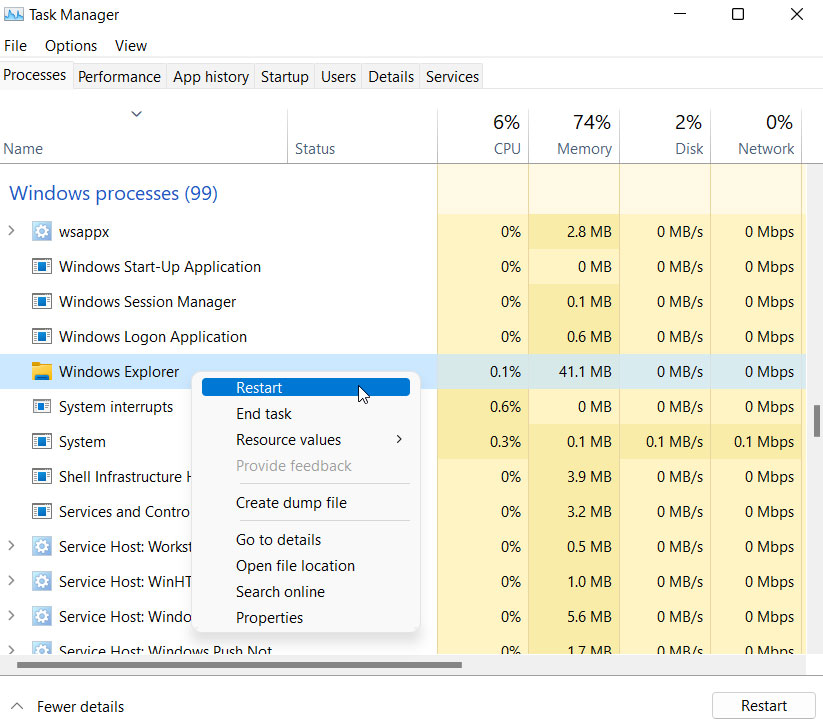Screen dimensions: 823x727
Task: Open the Options menu
Action: click(x=70, y=45)
